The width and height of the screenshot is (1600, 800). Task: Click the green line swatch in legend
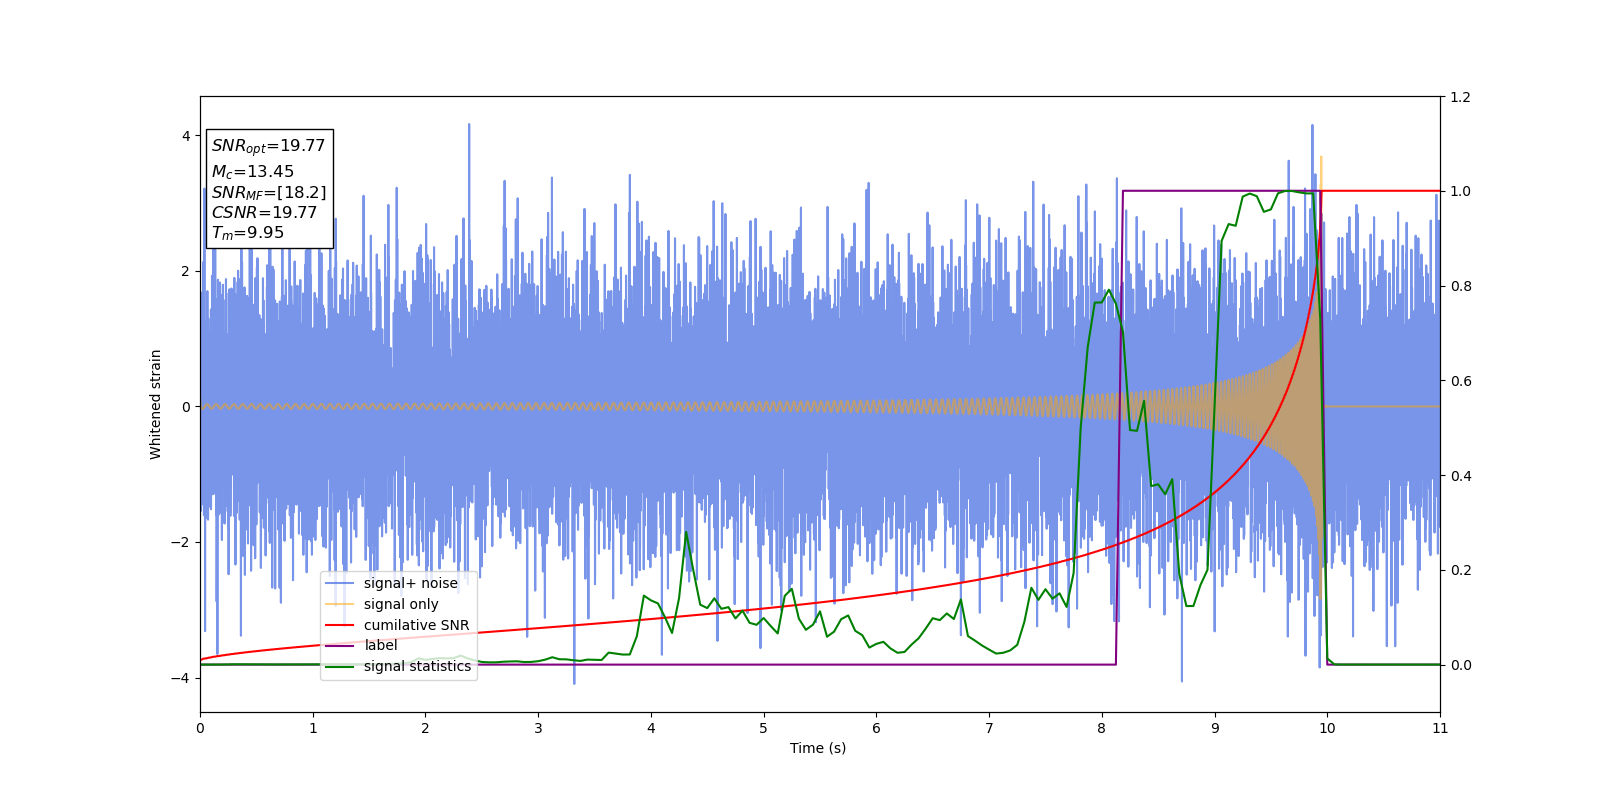click(x=340, y=666)
